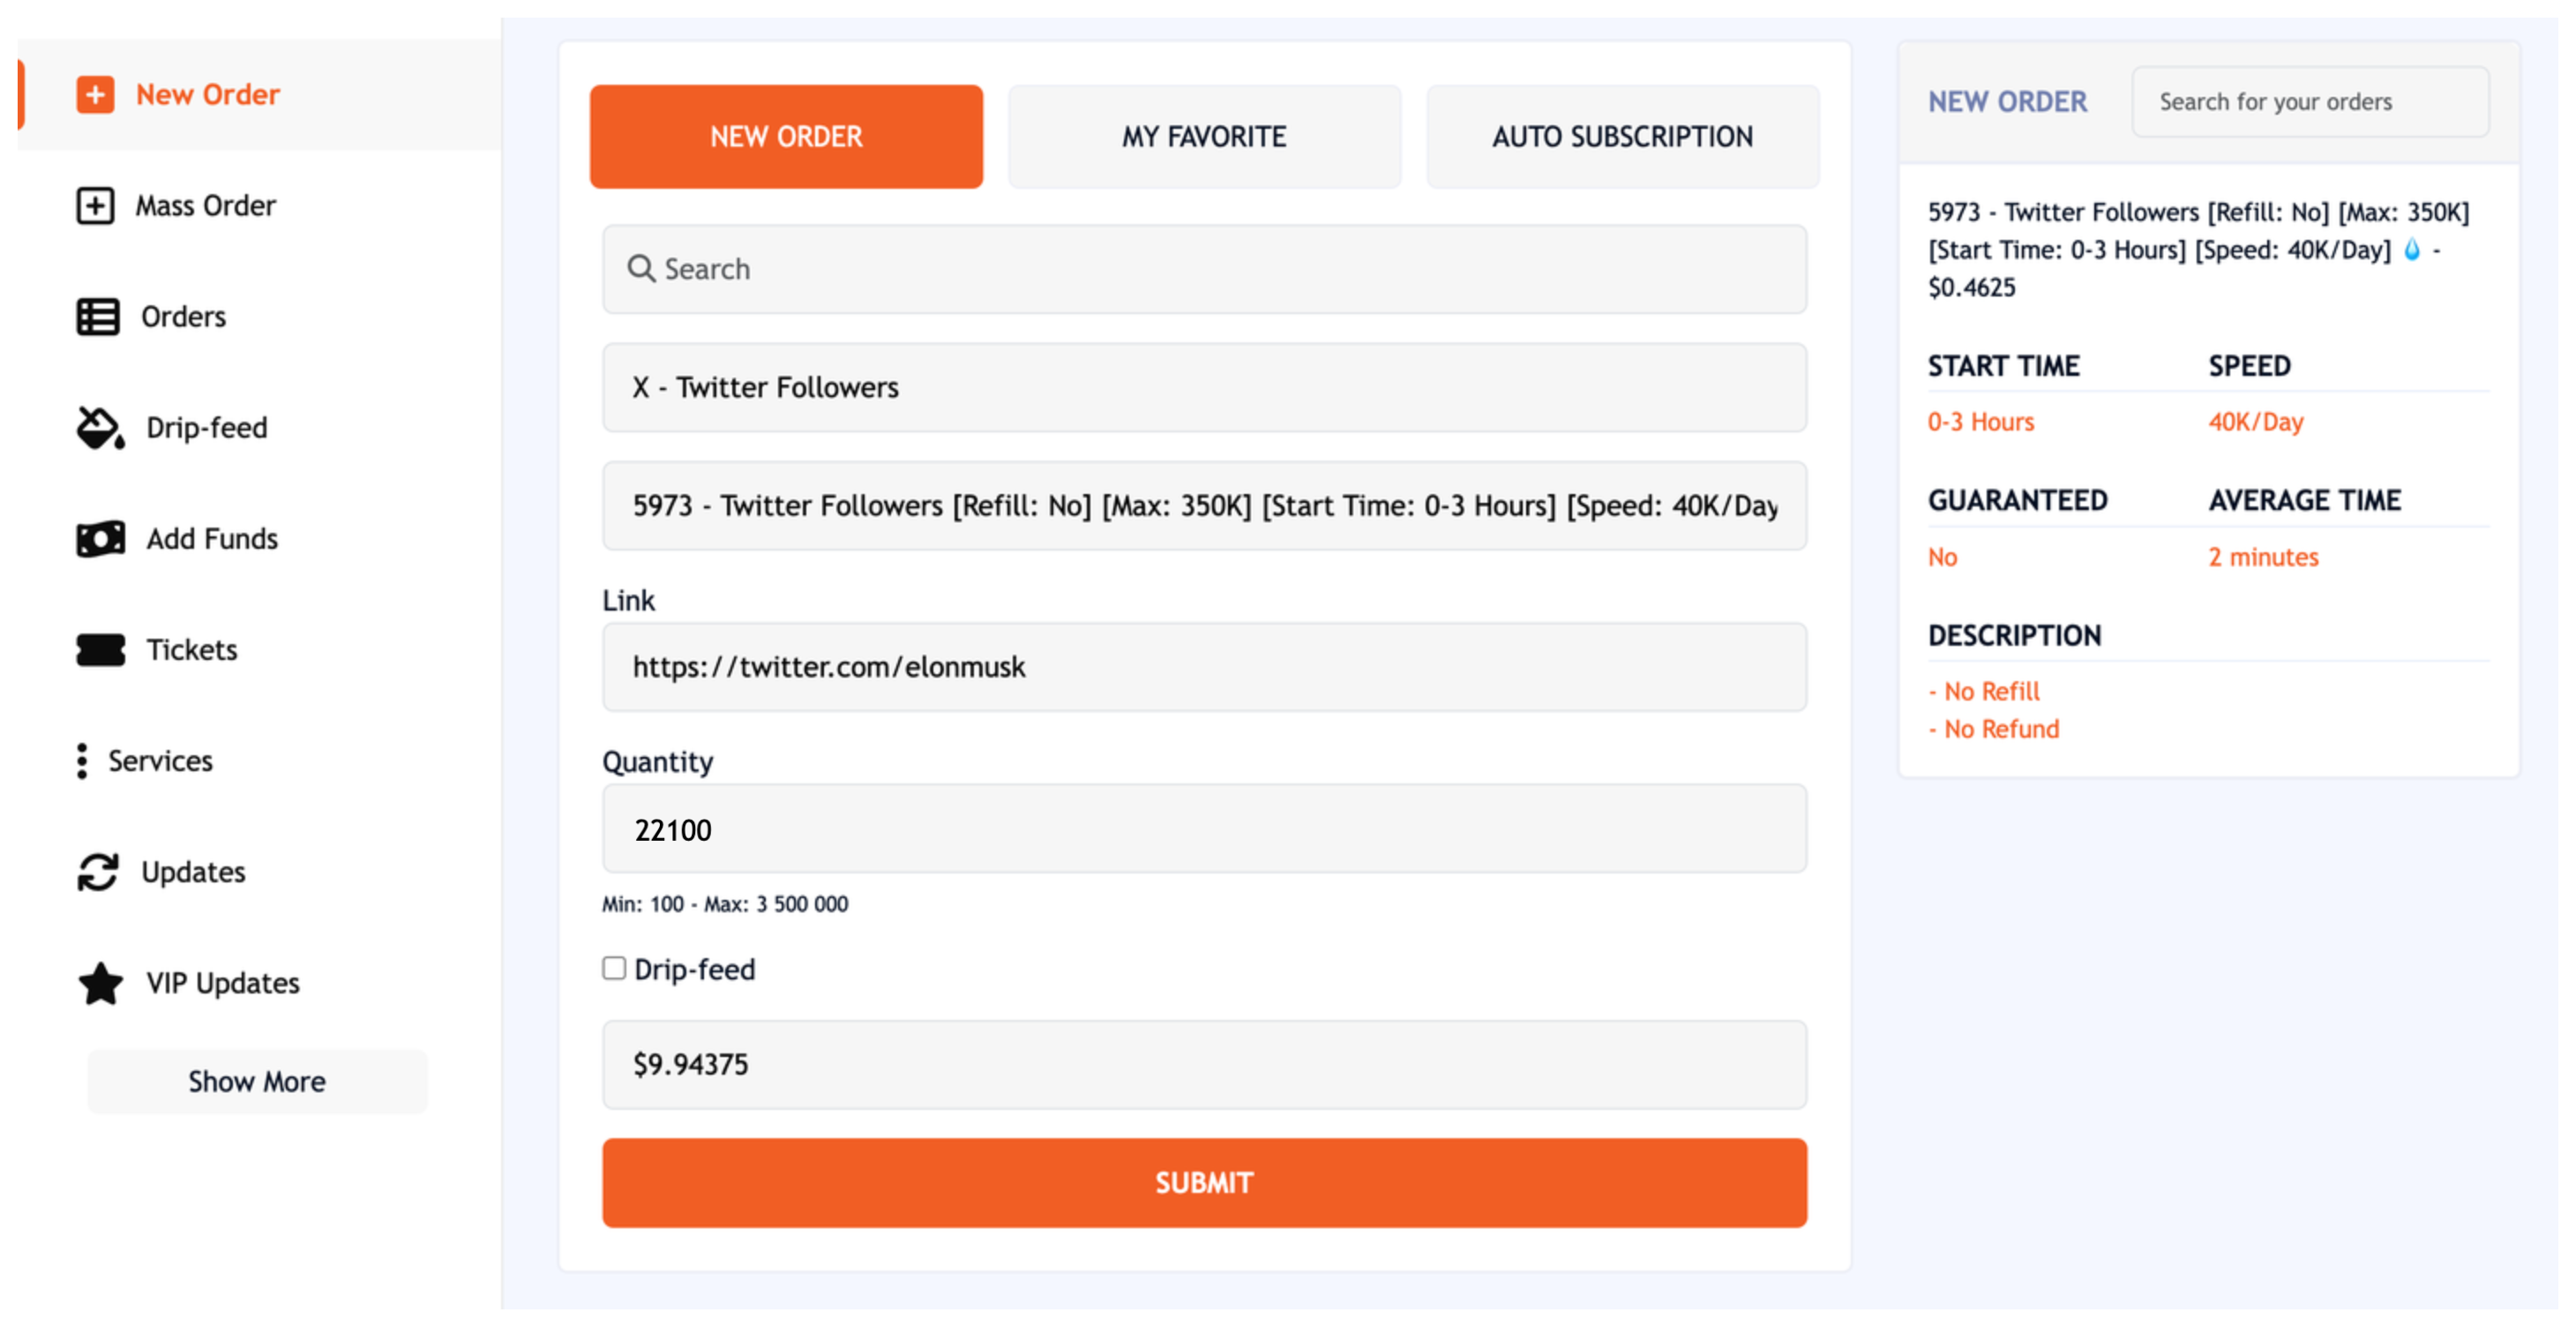
Task: Expand sidebar with Show More
Action: [x=257, y=1081]
